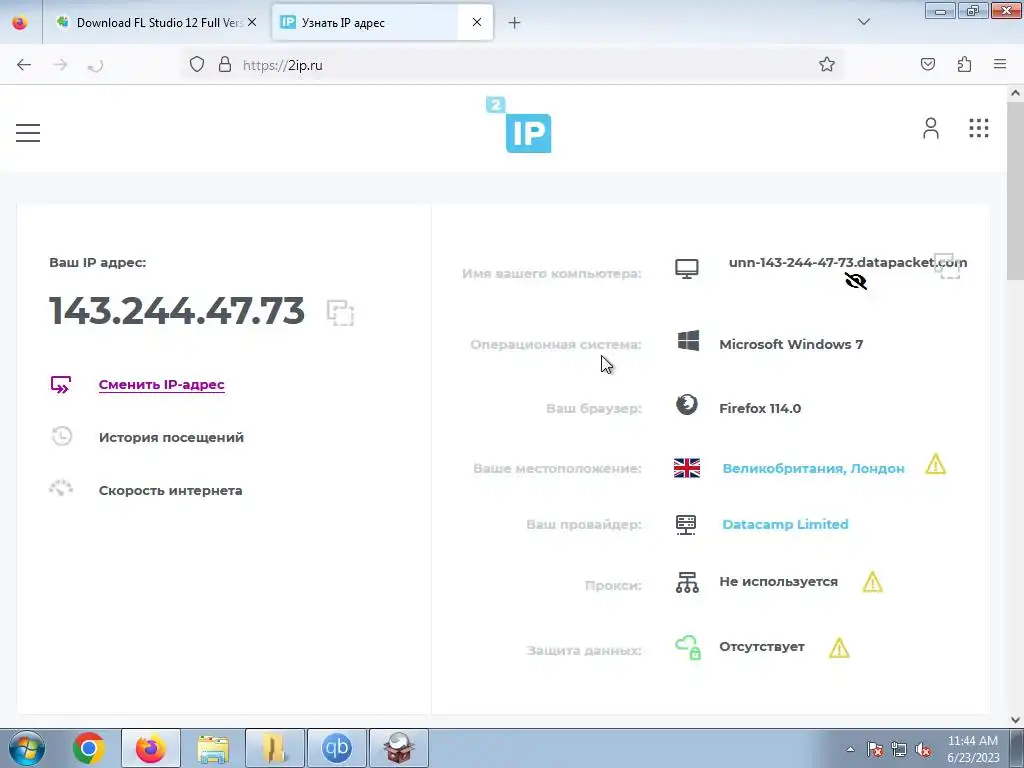Click Firefox View icon in tab bar
Viewport: 1024px width, 768px height.
(x=20, y=22)
